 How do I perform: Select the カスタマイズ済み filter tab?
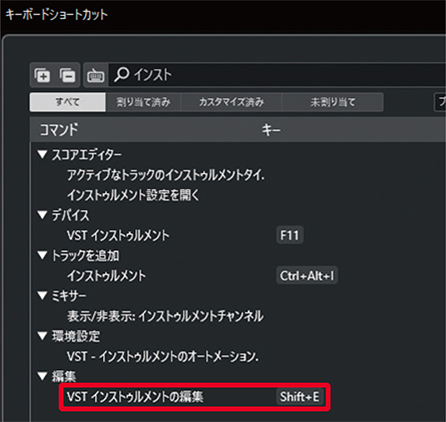[x=231, y=102]
